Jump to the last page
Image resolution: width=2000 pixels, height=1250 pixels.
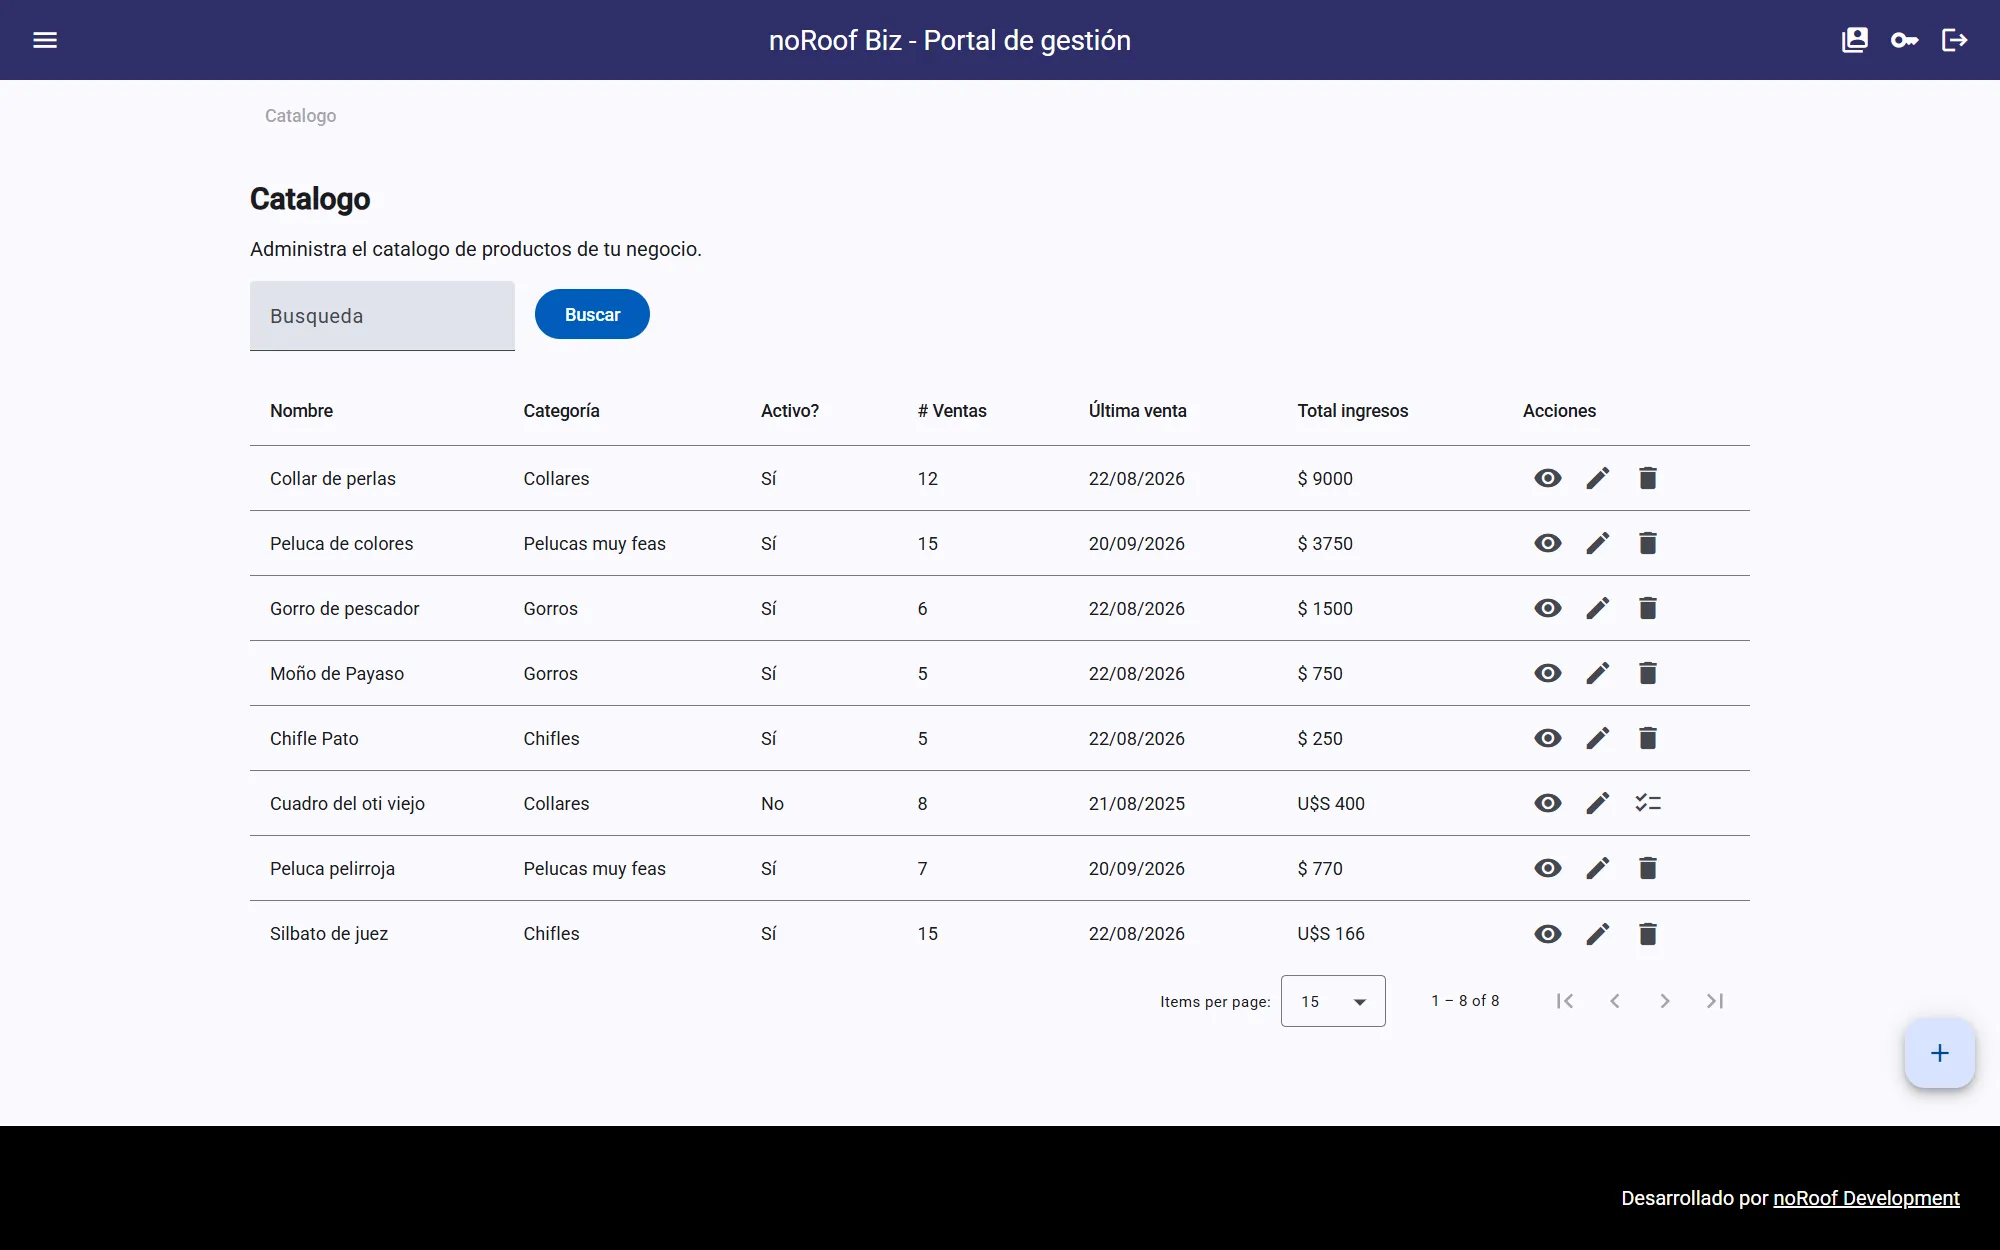click(x=1715, y=1001)
